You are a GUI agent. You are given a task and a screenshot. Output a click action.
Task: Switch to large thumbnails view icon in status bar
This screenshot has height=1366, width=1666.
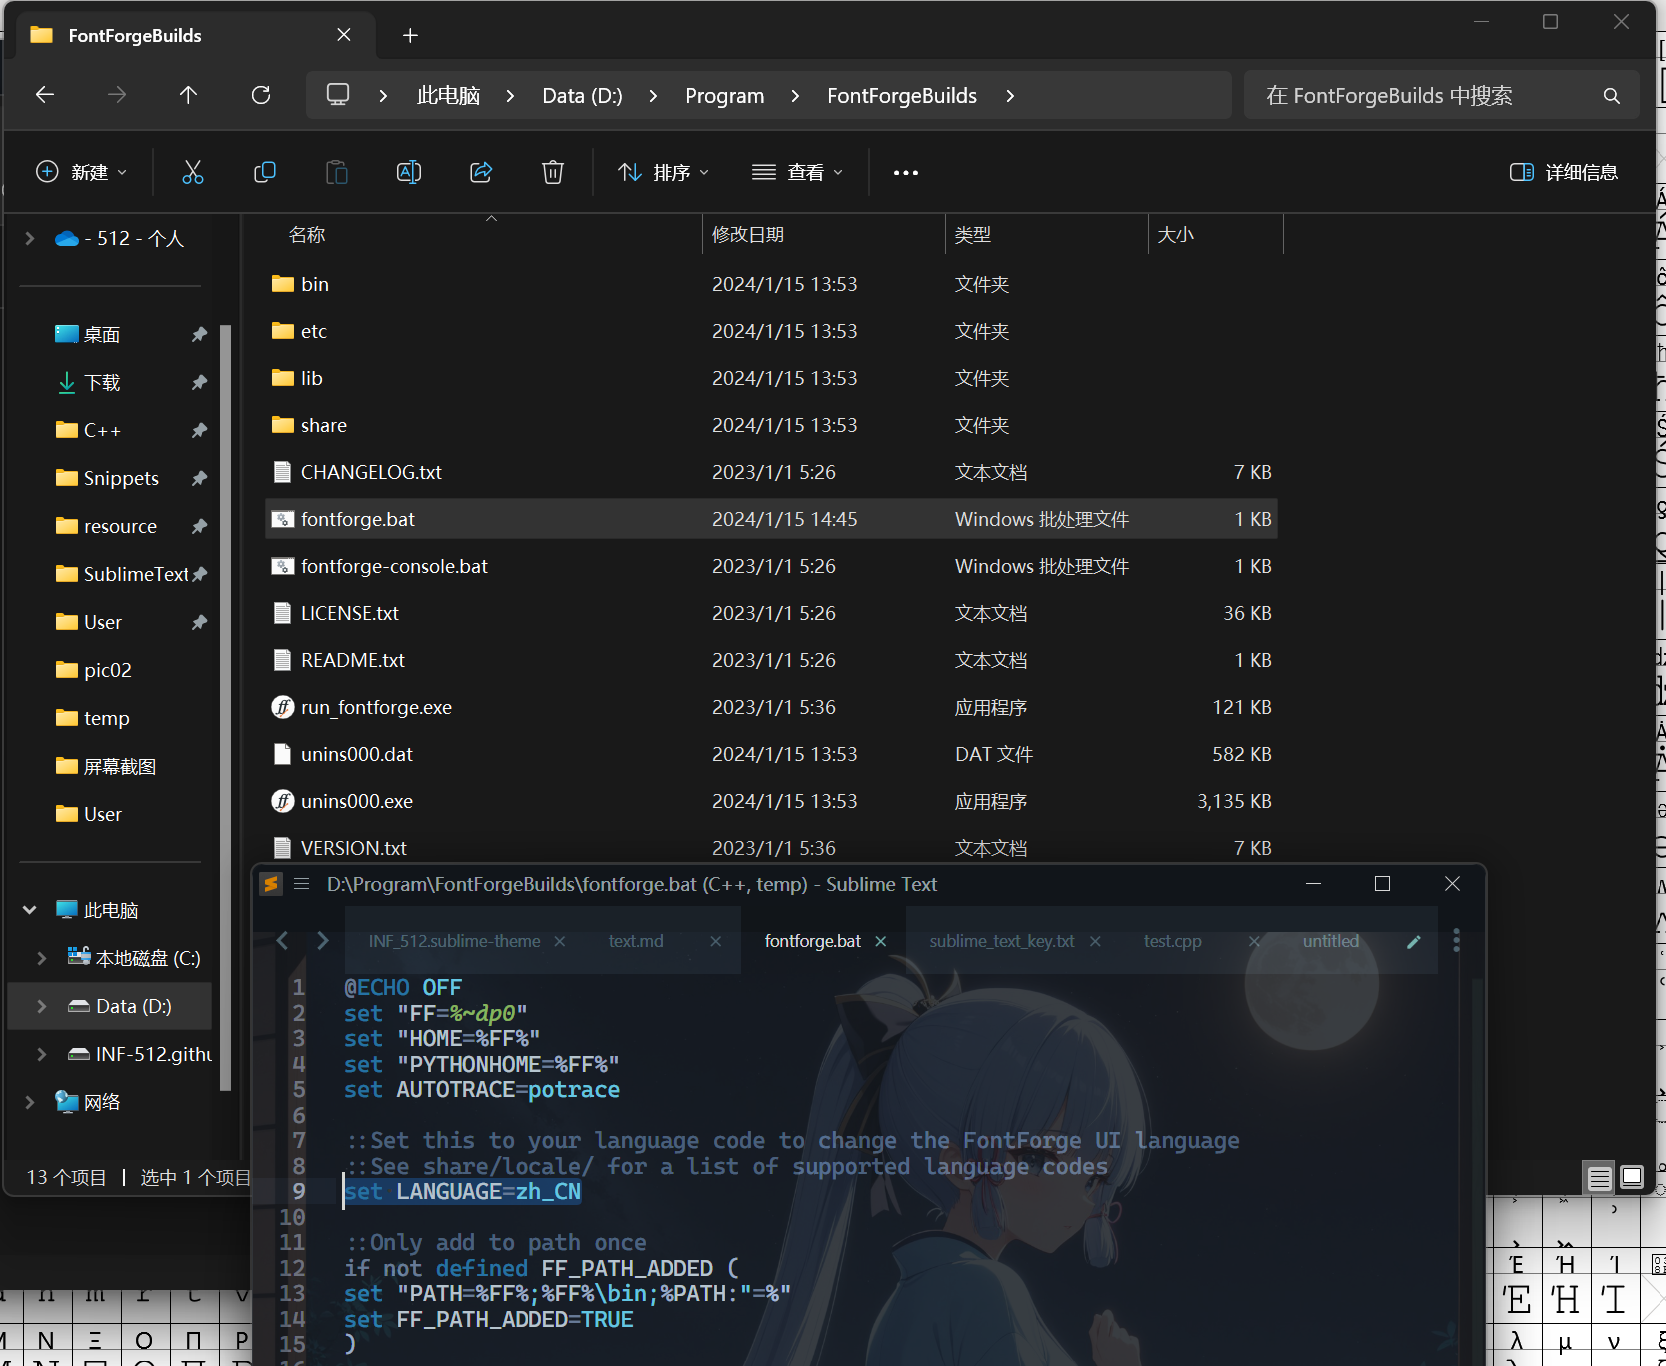click(1632, 1178)
